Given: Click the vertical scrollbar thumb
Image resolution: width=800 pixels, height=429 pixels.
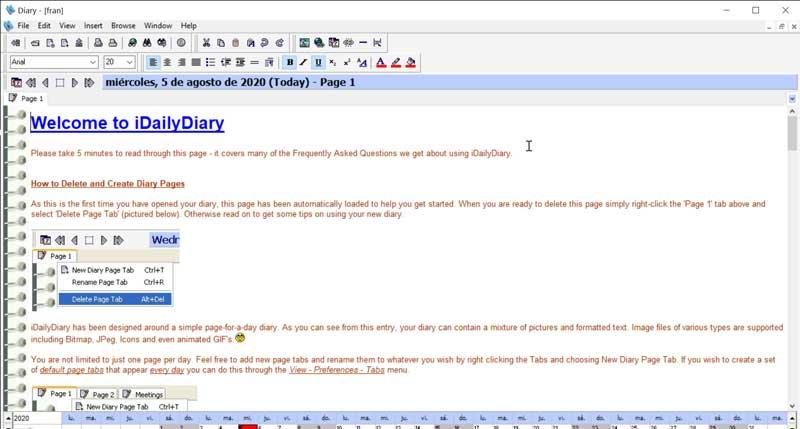Looking at the screenshot, I should coord(792,133).
